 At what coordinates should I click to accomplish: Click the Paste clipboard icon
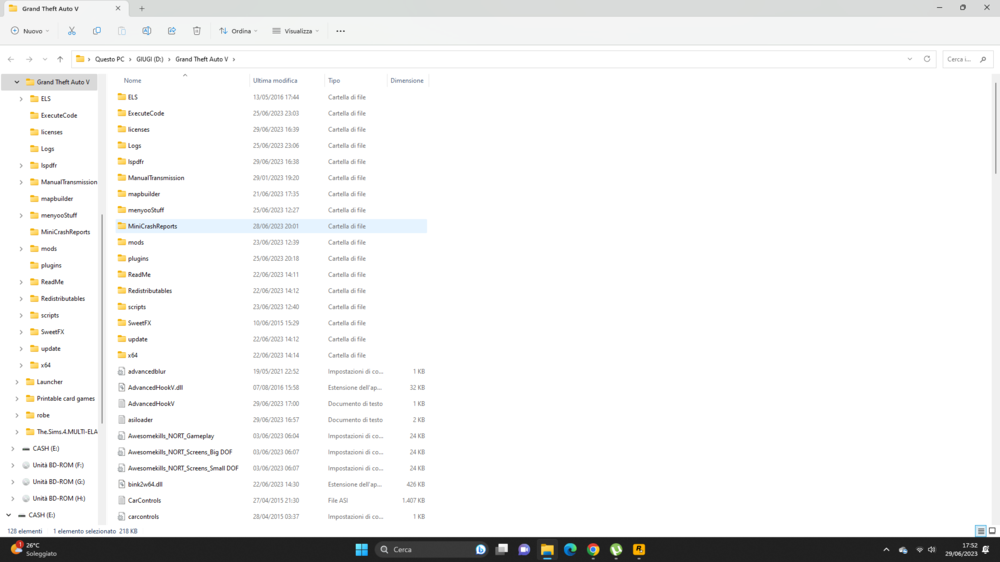(122, 31)
